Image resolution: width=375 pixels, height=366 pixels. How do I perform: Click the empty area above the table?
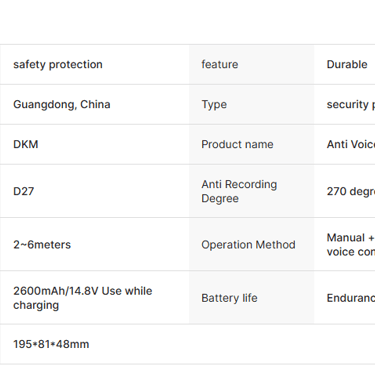[187, 22]
